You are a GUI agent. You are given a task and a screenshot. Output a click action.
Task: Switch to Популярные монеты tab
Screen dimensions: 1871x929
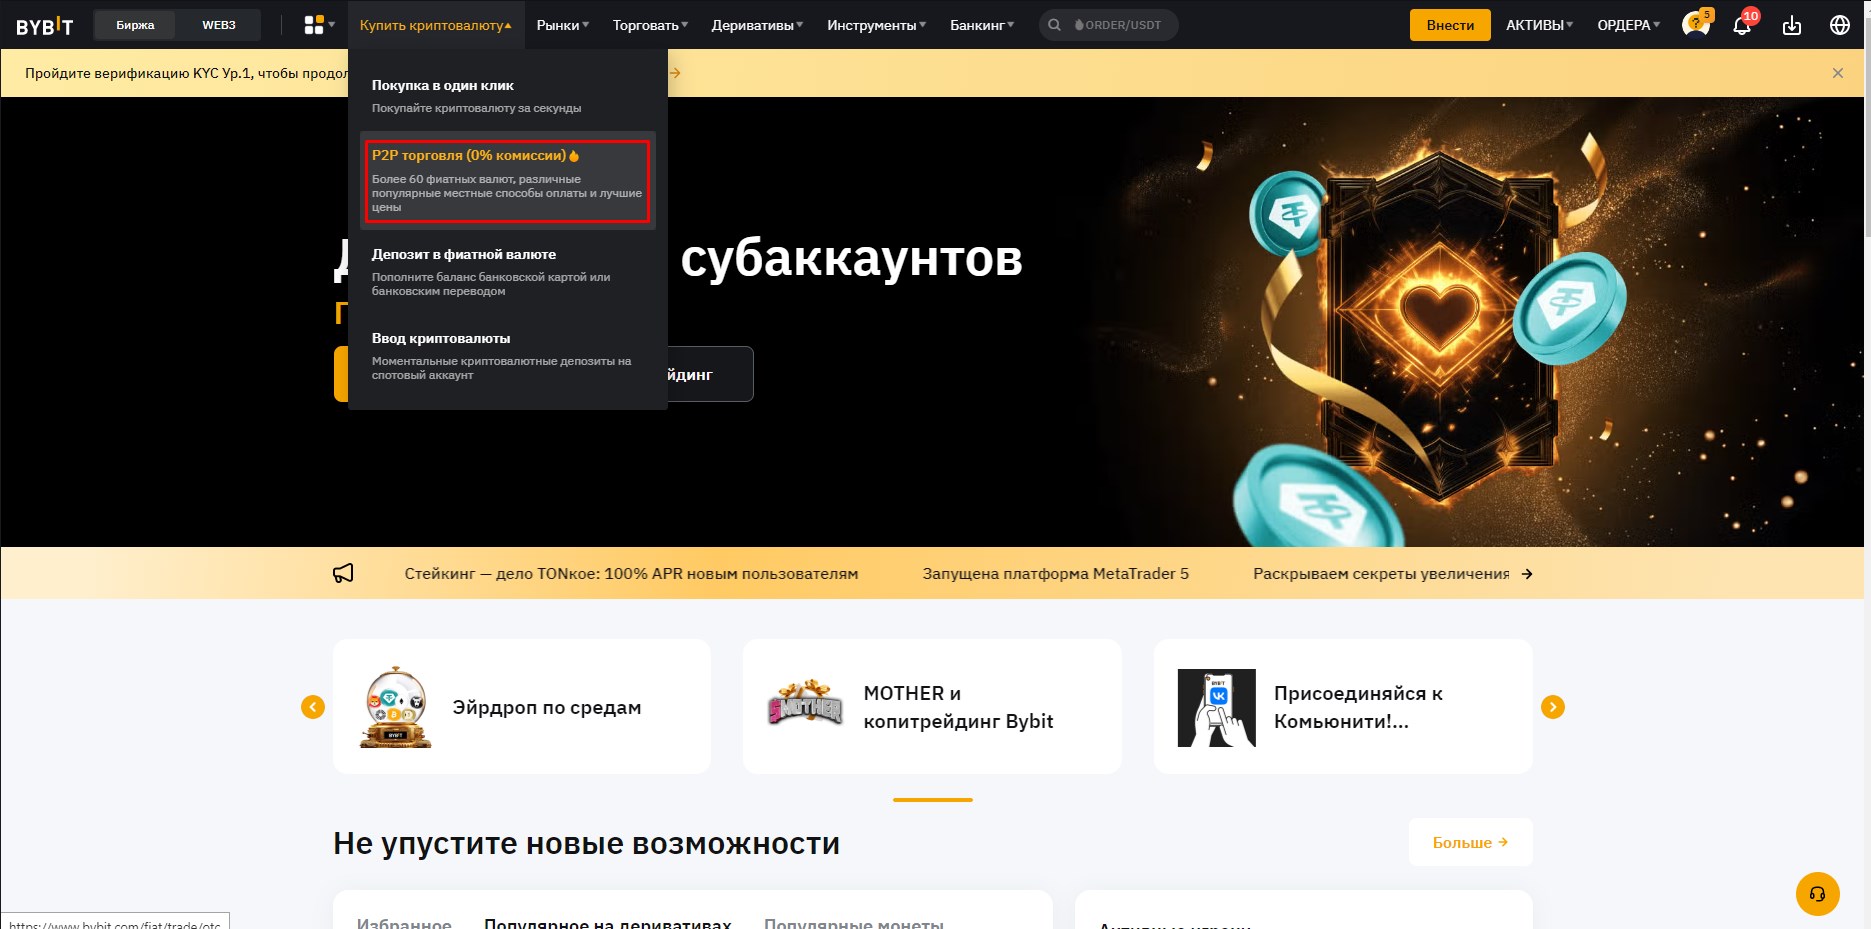[x=854, y=923]
